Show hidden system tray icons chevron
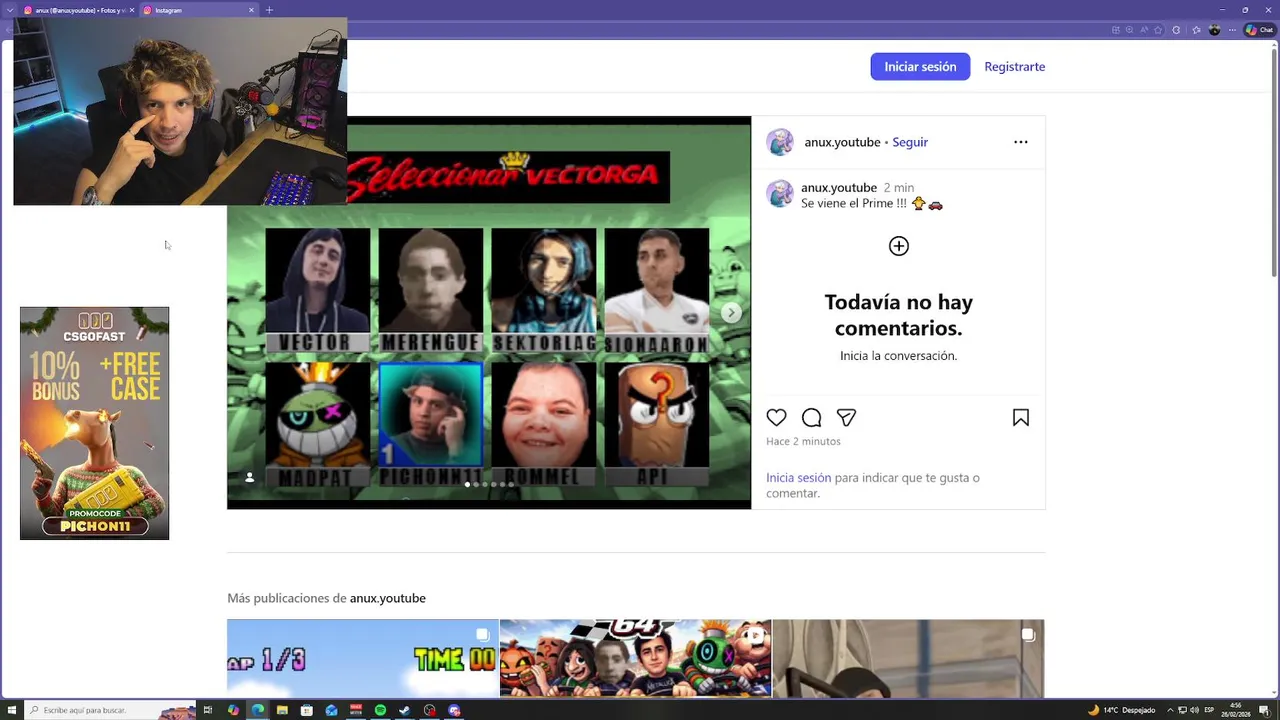The image size is (1280, 720). point(1170,710)
